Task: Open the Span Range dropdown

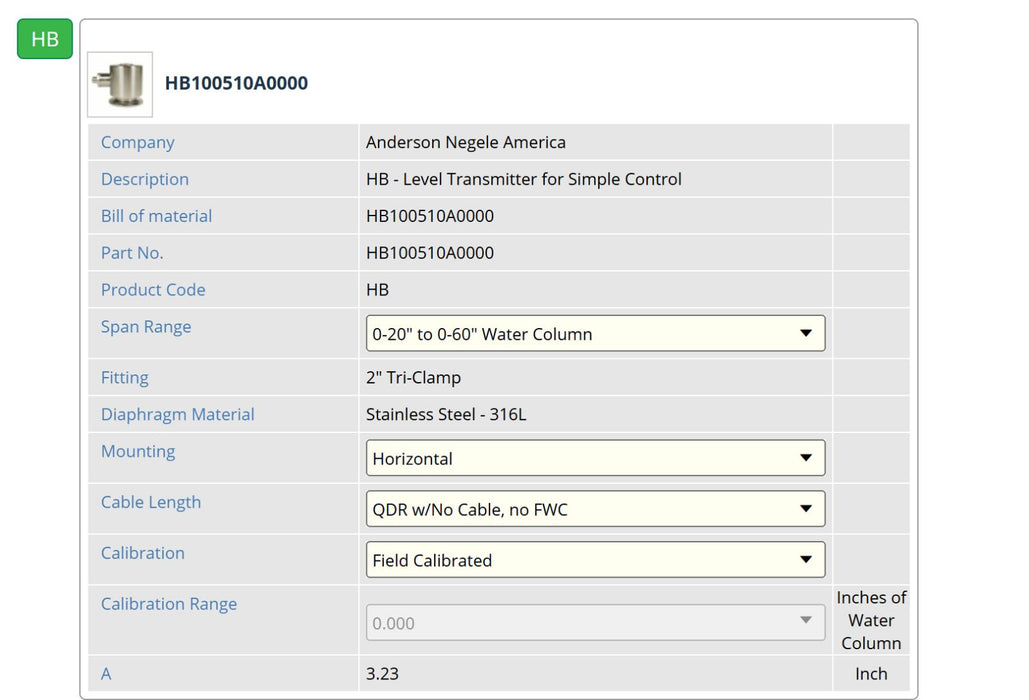Action: (595, 334)
